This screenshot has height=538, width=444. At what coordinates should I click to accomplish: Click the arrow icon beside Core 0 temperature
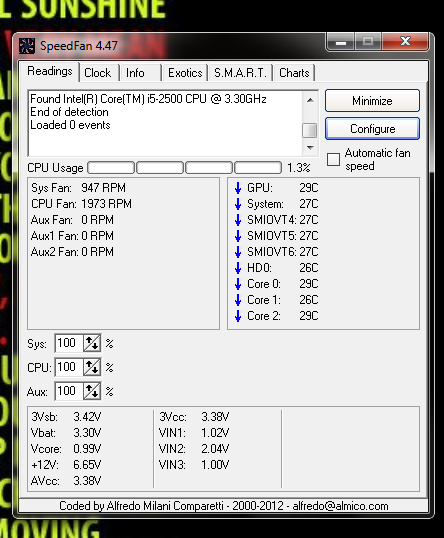[x=238, y=284]
